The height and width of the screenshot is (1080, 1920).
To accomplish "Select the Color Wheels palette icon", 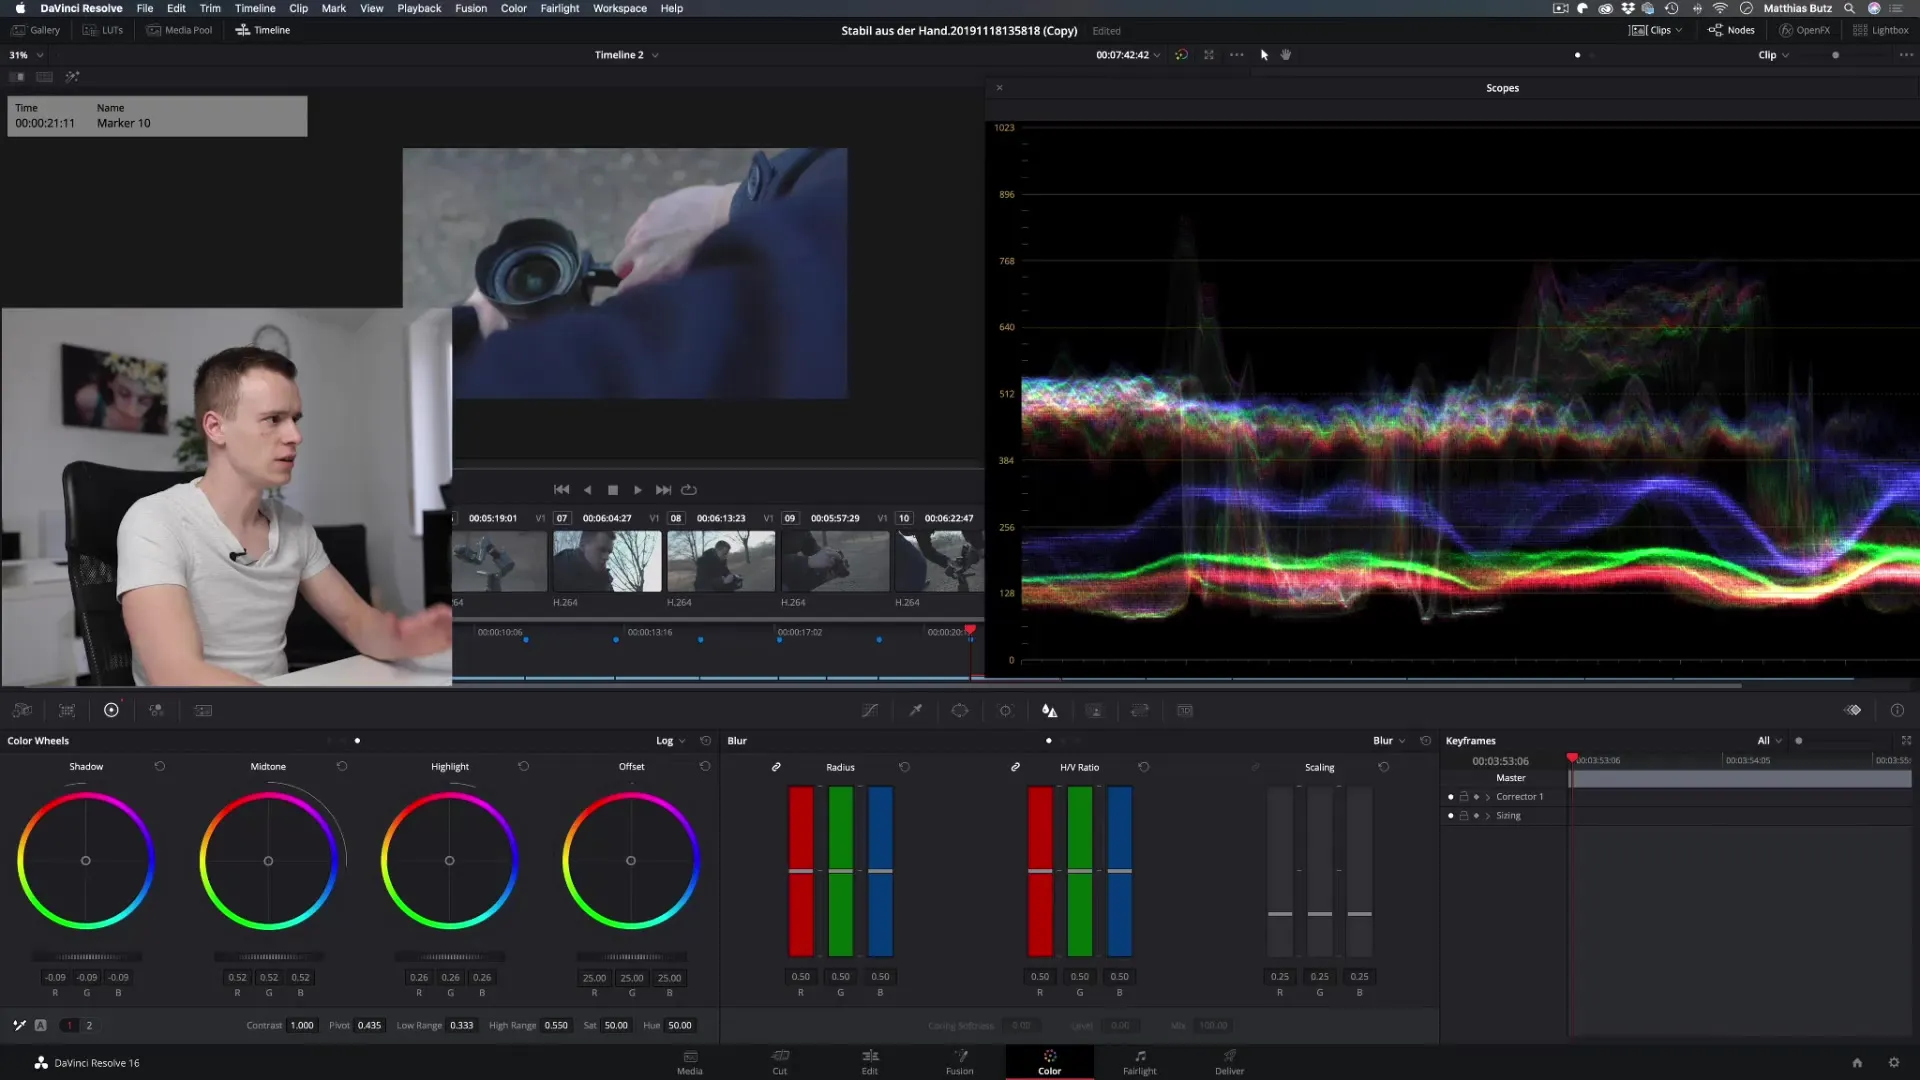I will (111, 710).
